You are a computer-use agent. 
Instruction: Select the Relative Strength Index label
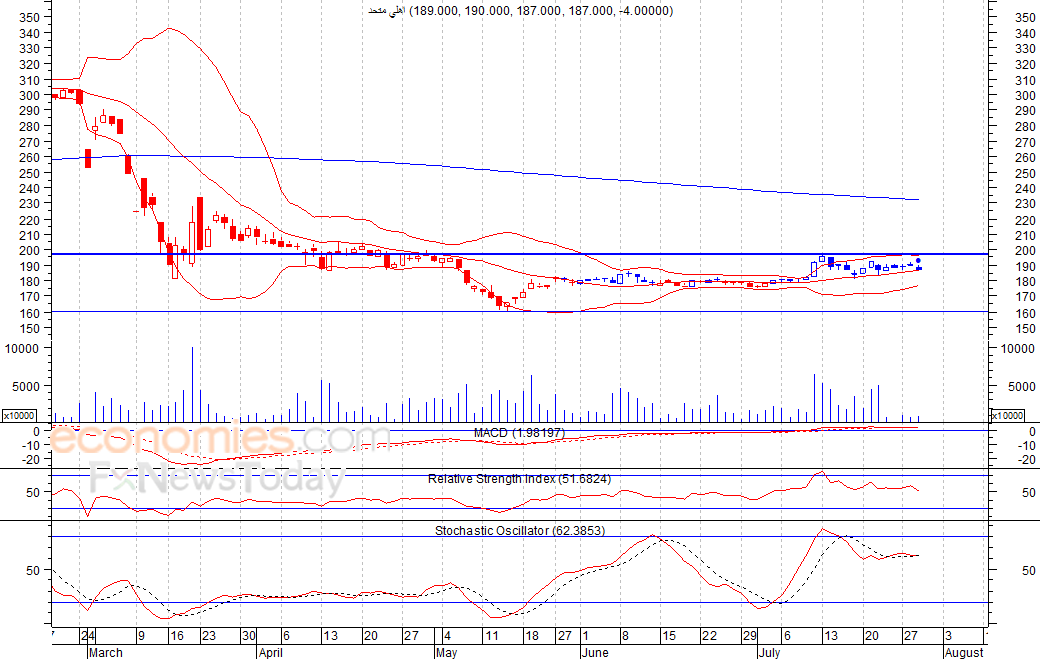pyautogui.click(x=519, y=479)
